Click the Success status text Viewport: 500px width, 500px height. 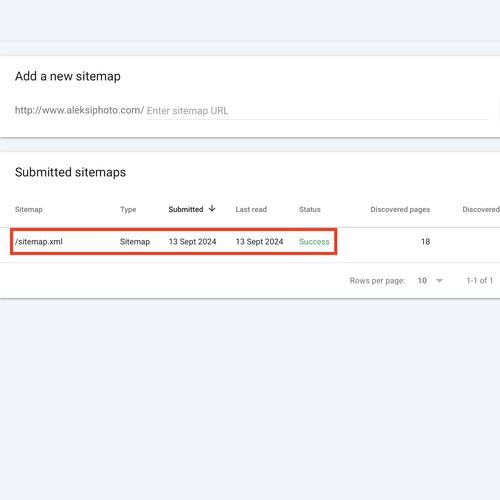(314, 242)
